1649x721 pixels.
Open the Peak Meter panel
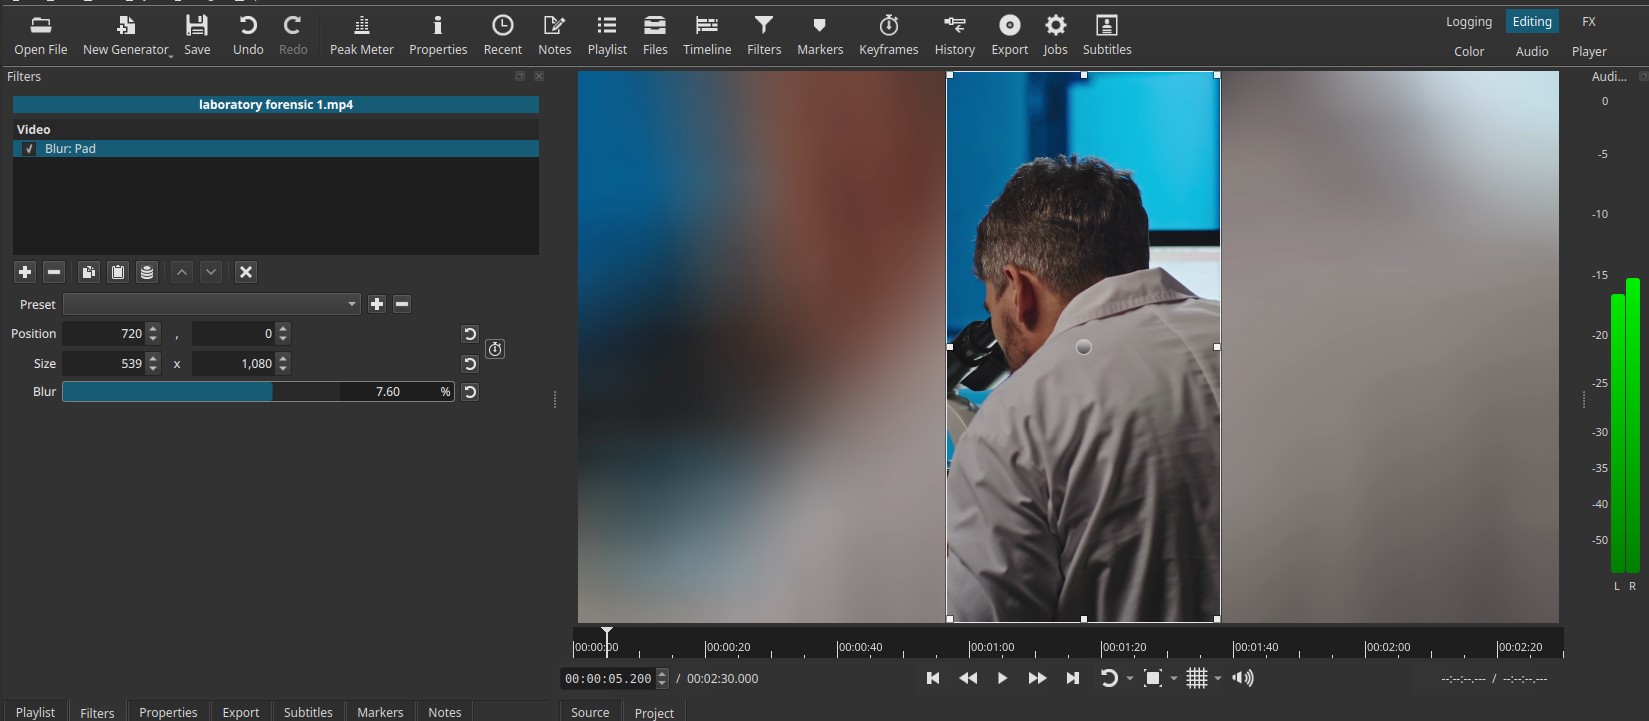[x=361, y=35]
